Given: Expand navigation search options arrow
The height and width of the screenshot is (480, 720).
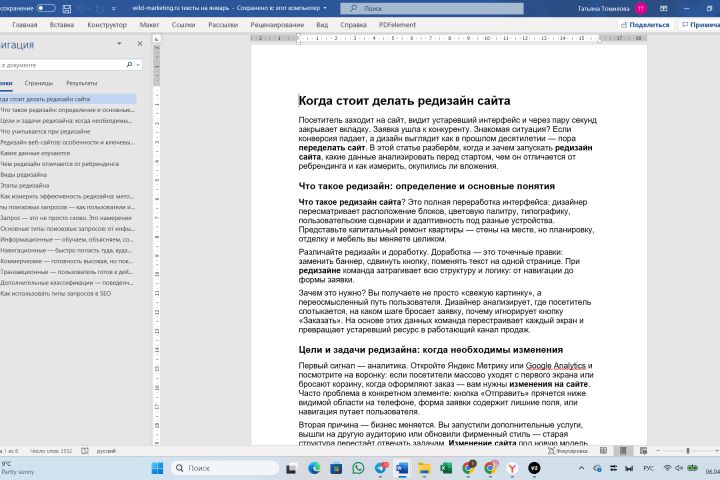Looking at the screenshot, I should click(138, 65).
